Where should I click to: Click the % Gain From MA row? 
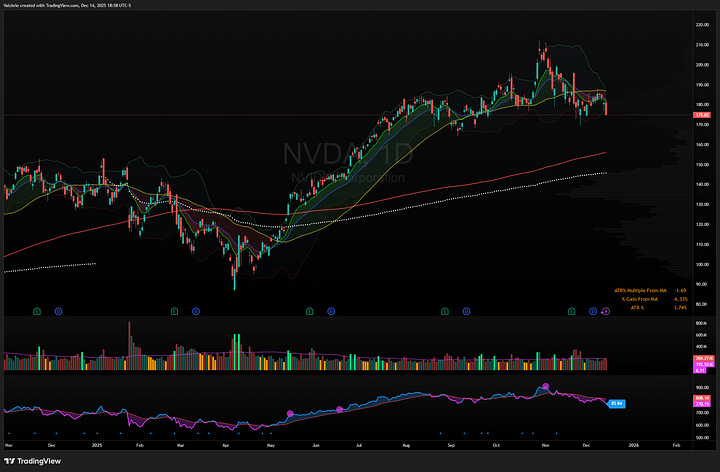(654, 299)
